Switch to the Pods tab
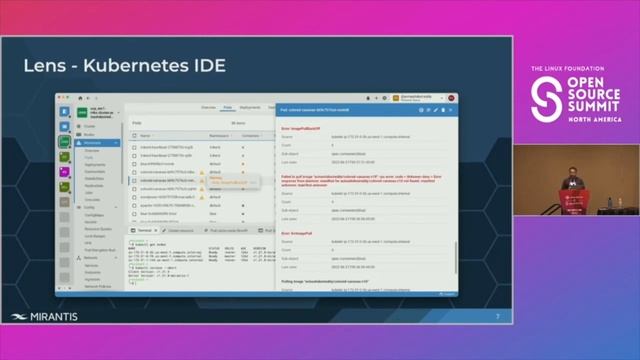This screenshot has width=640, height=360. [228, 107]
